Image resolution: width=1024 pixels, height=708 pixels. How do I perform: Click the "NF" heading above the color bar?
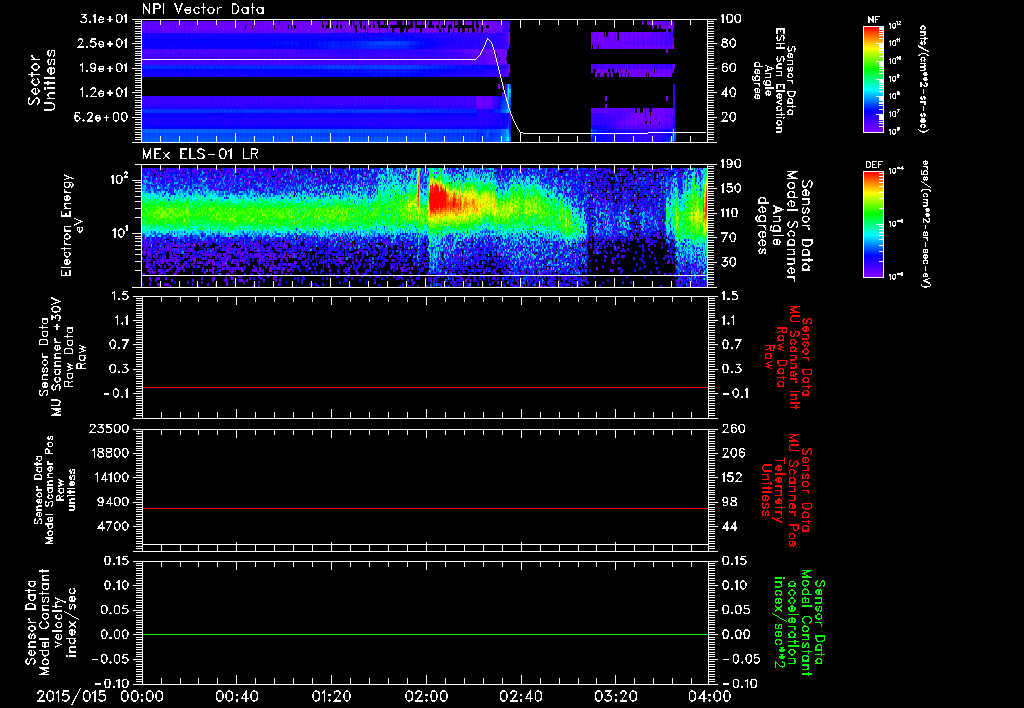coord(873,20)
